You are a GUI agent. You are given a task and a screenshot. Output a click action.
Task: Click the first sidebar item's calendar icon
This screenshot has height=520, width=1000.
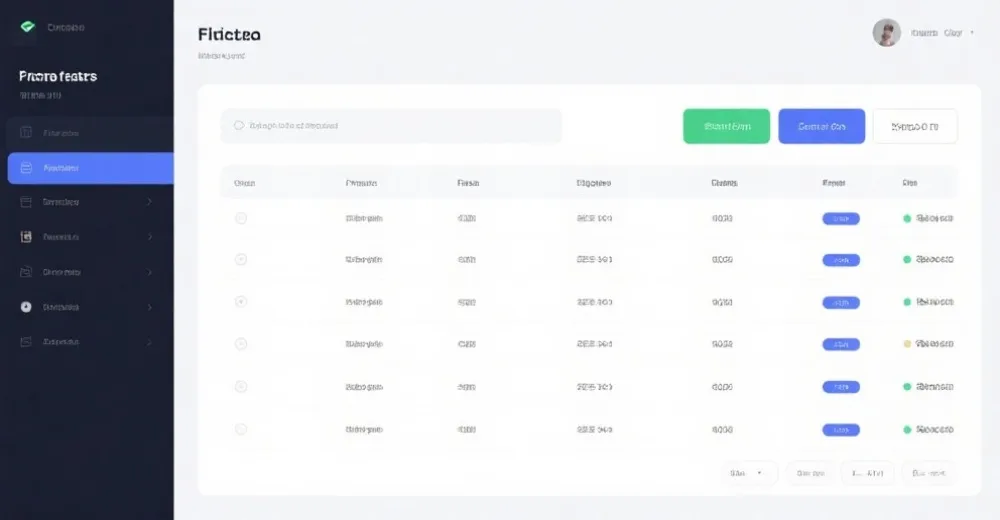click(26, 132)
